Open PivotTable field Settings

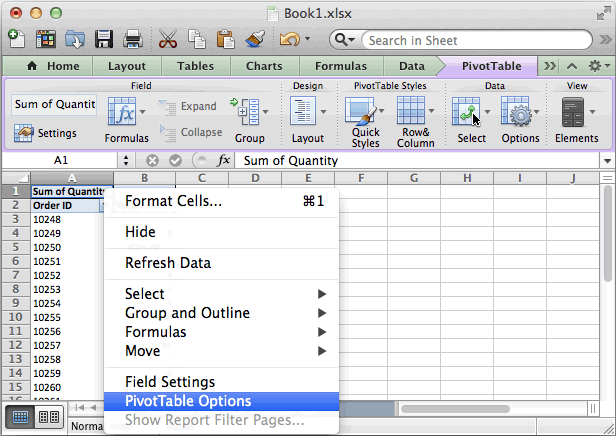(45, 133)
